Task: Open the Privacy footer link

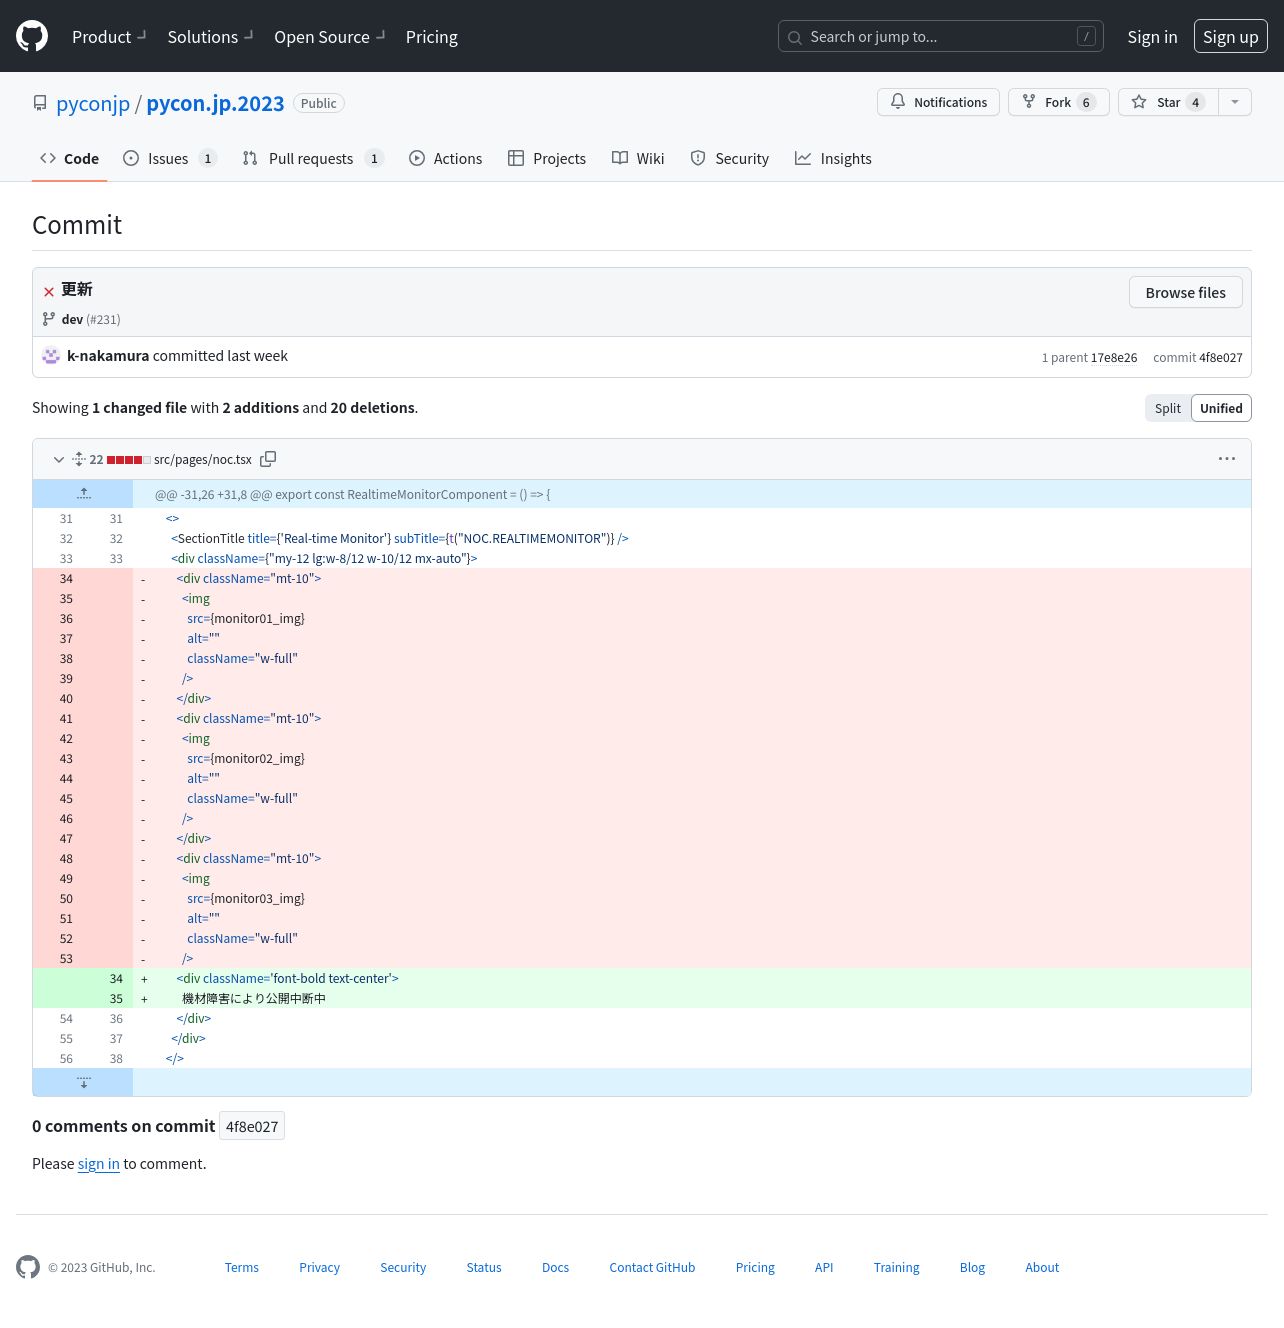Action: (320, 1267)
